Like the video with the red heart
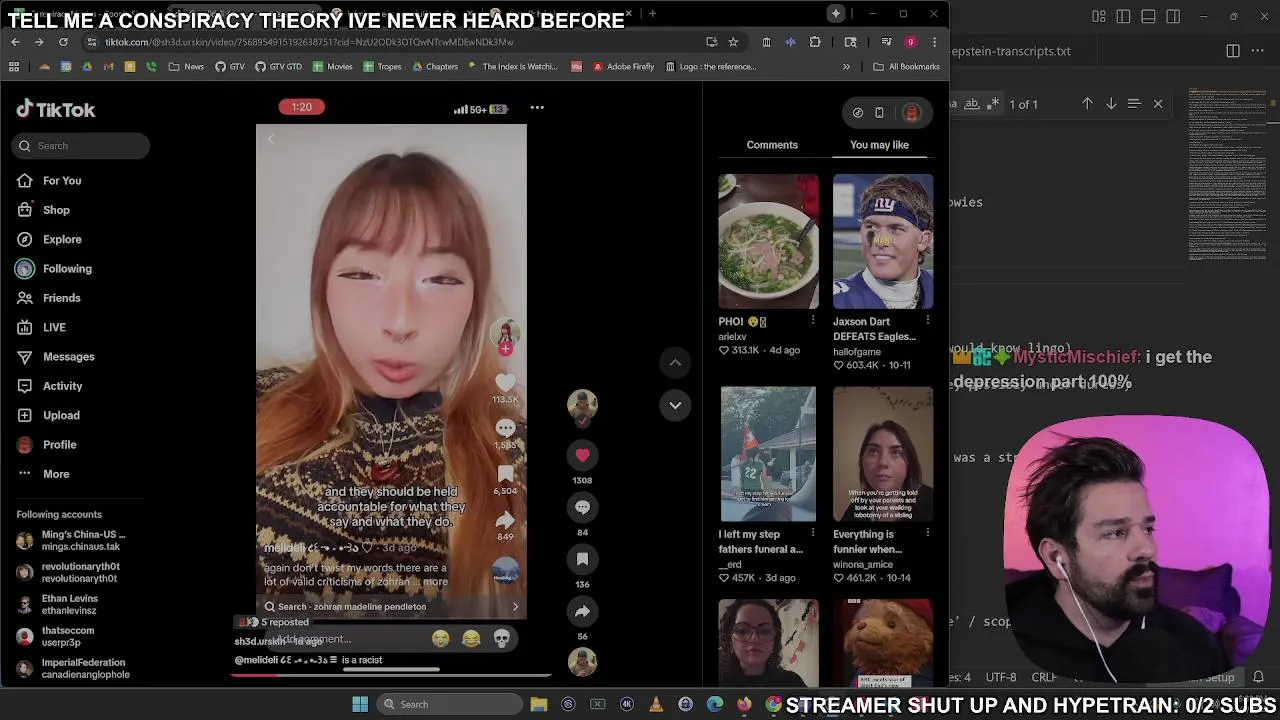This screenshot has width=1280, height=720. [582, 455]
